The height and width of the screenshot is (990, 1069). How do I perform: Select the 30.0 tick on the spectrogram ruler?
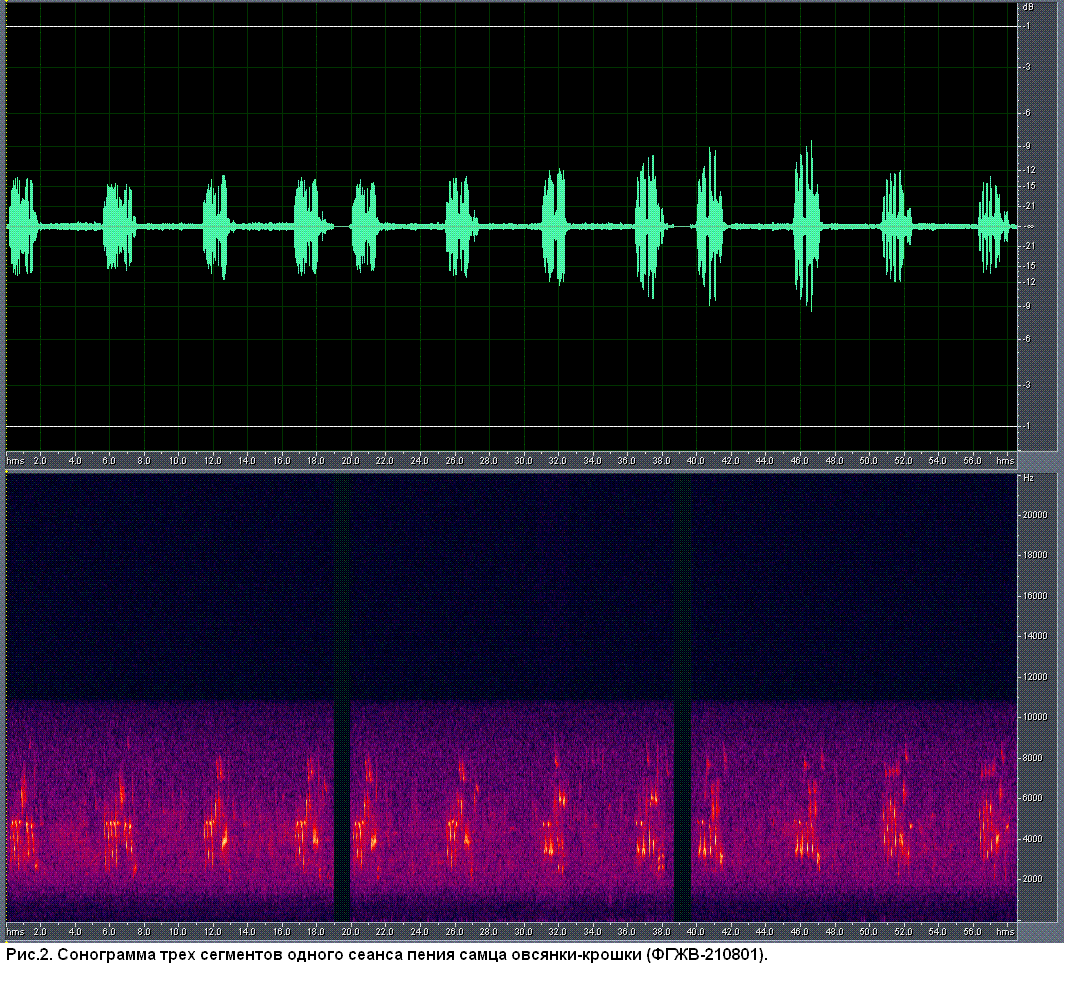(x=523, y=931)
